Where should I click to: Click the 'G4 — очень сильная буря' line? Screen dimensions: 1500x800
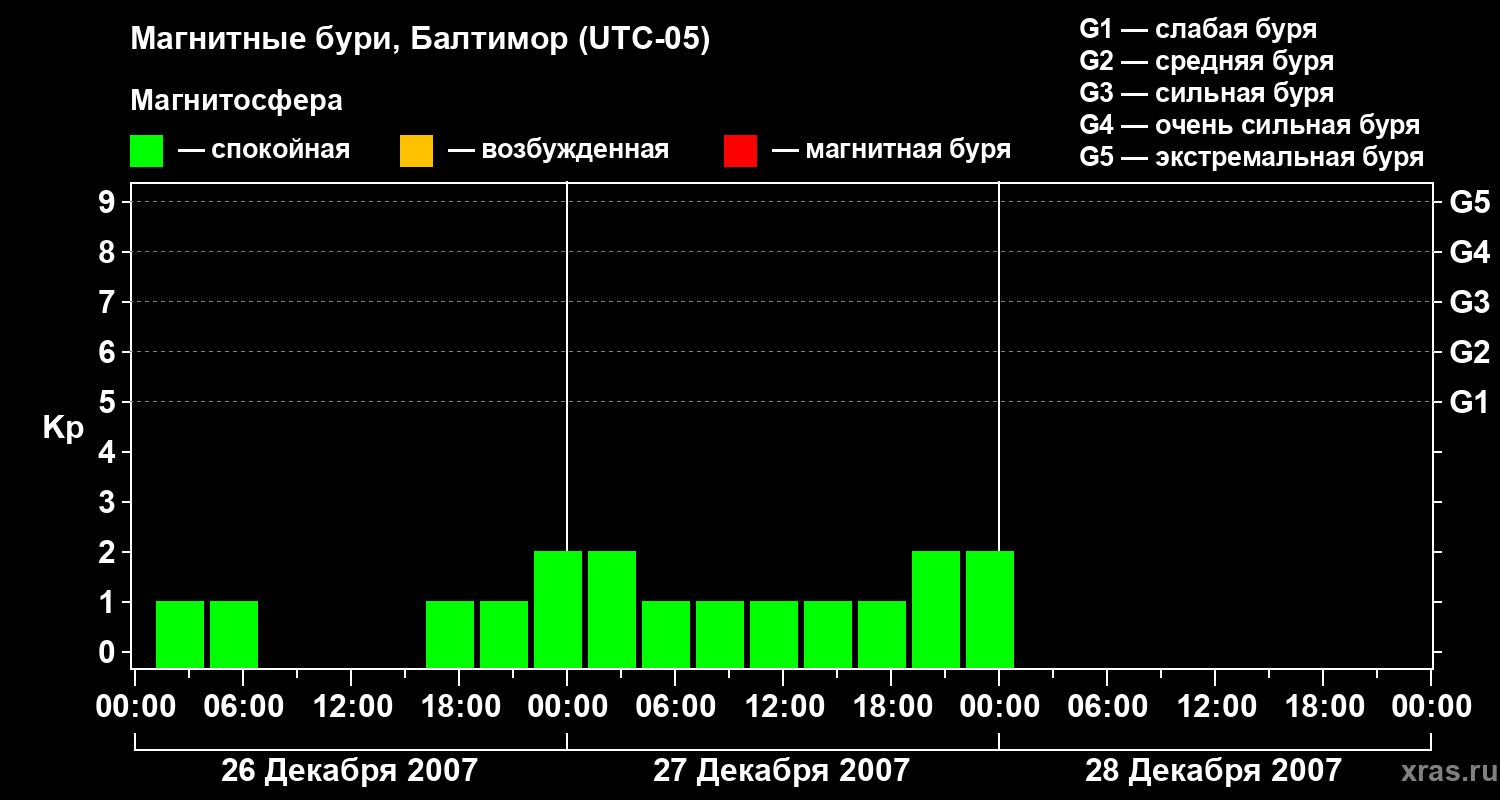1250,125
